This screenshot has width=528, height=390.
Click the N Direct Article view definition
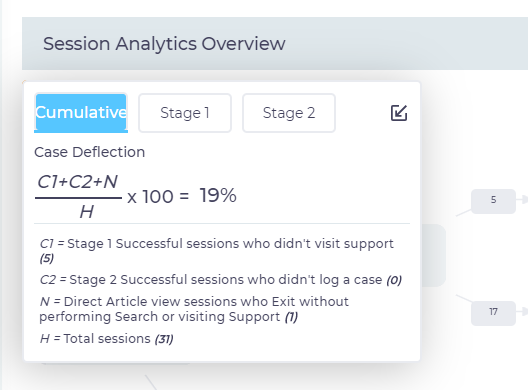click(194, 309)
